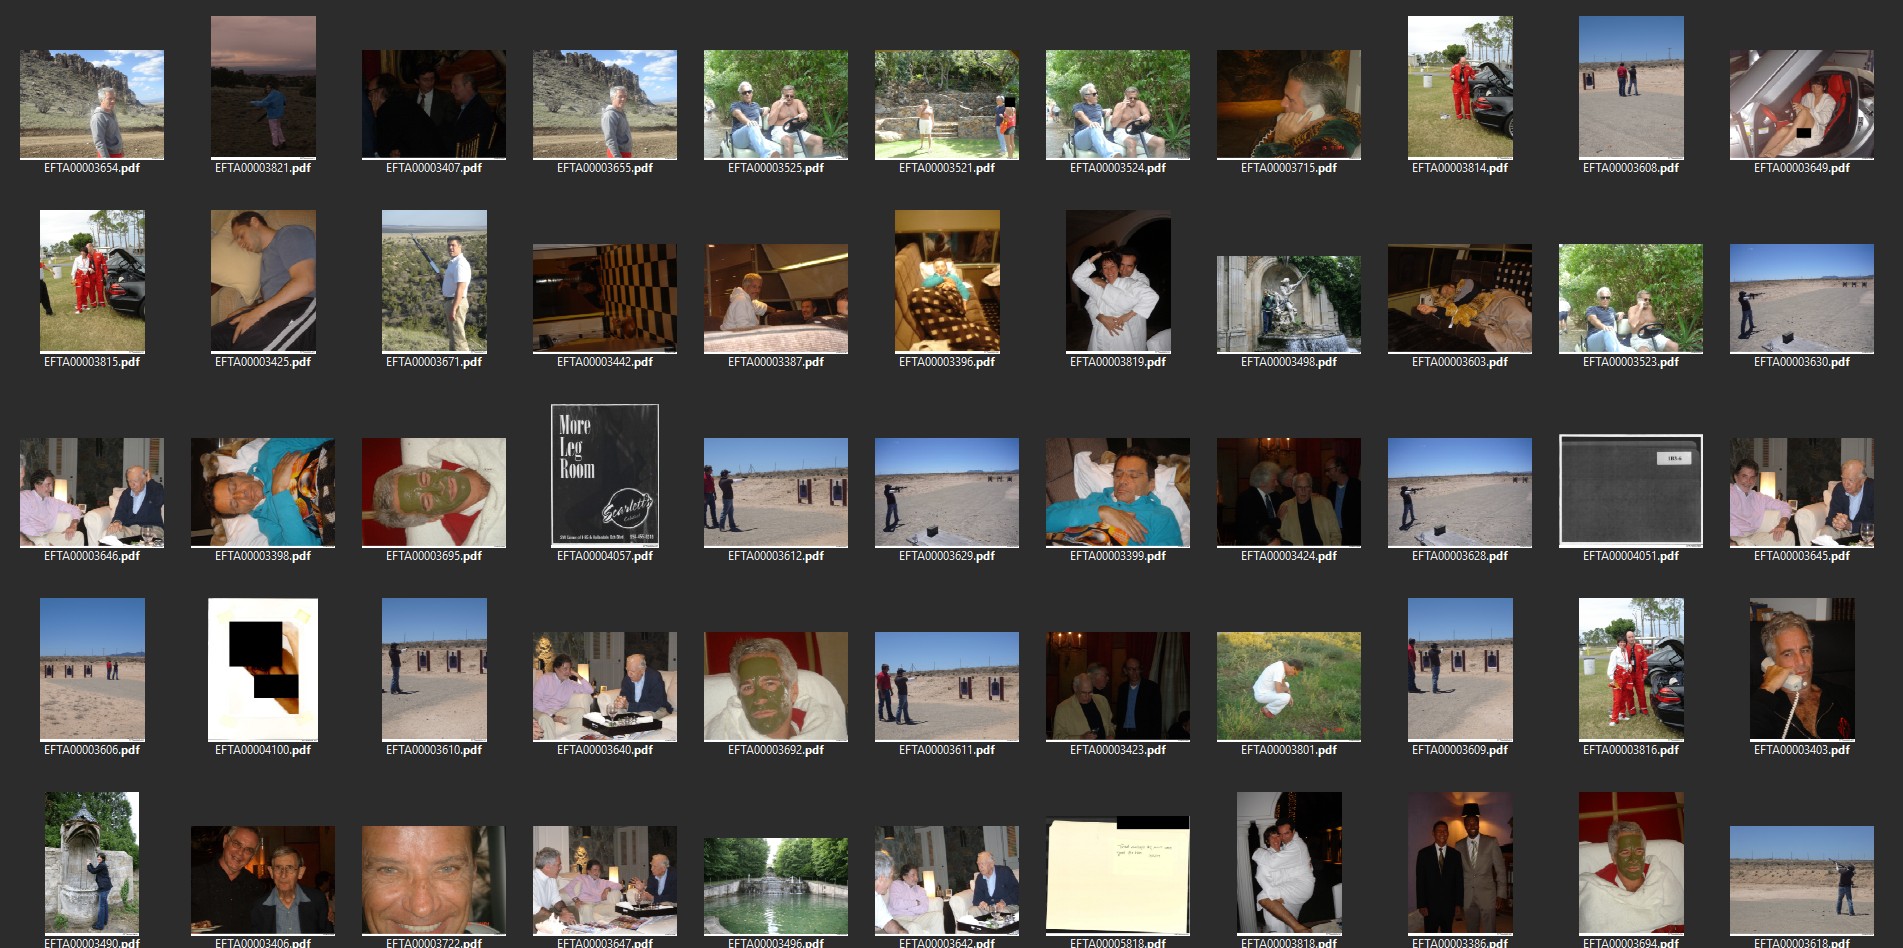Select the EFTA00003523.pdf thumbnail

(1631, 298)
